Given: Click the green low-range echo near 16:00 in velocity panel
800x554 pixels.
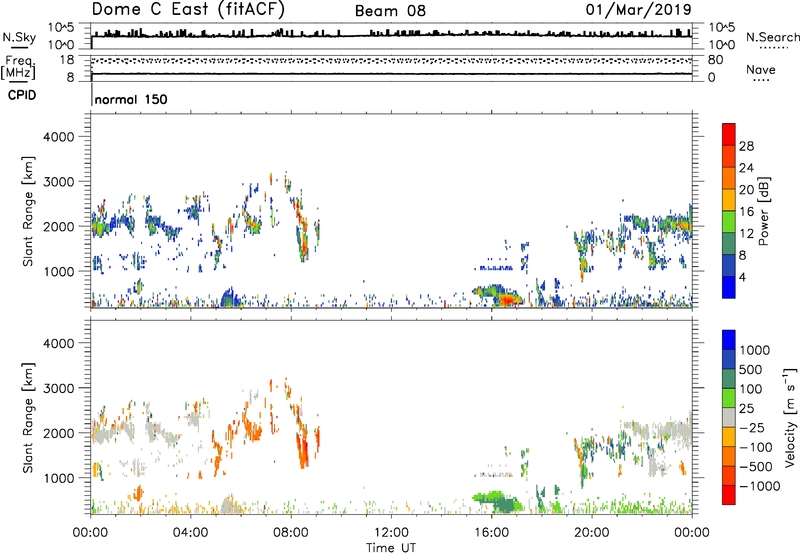Looking at the screenshot, I should (x=492, y=497).
